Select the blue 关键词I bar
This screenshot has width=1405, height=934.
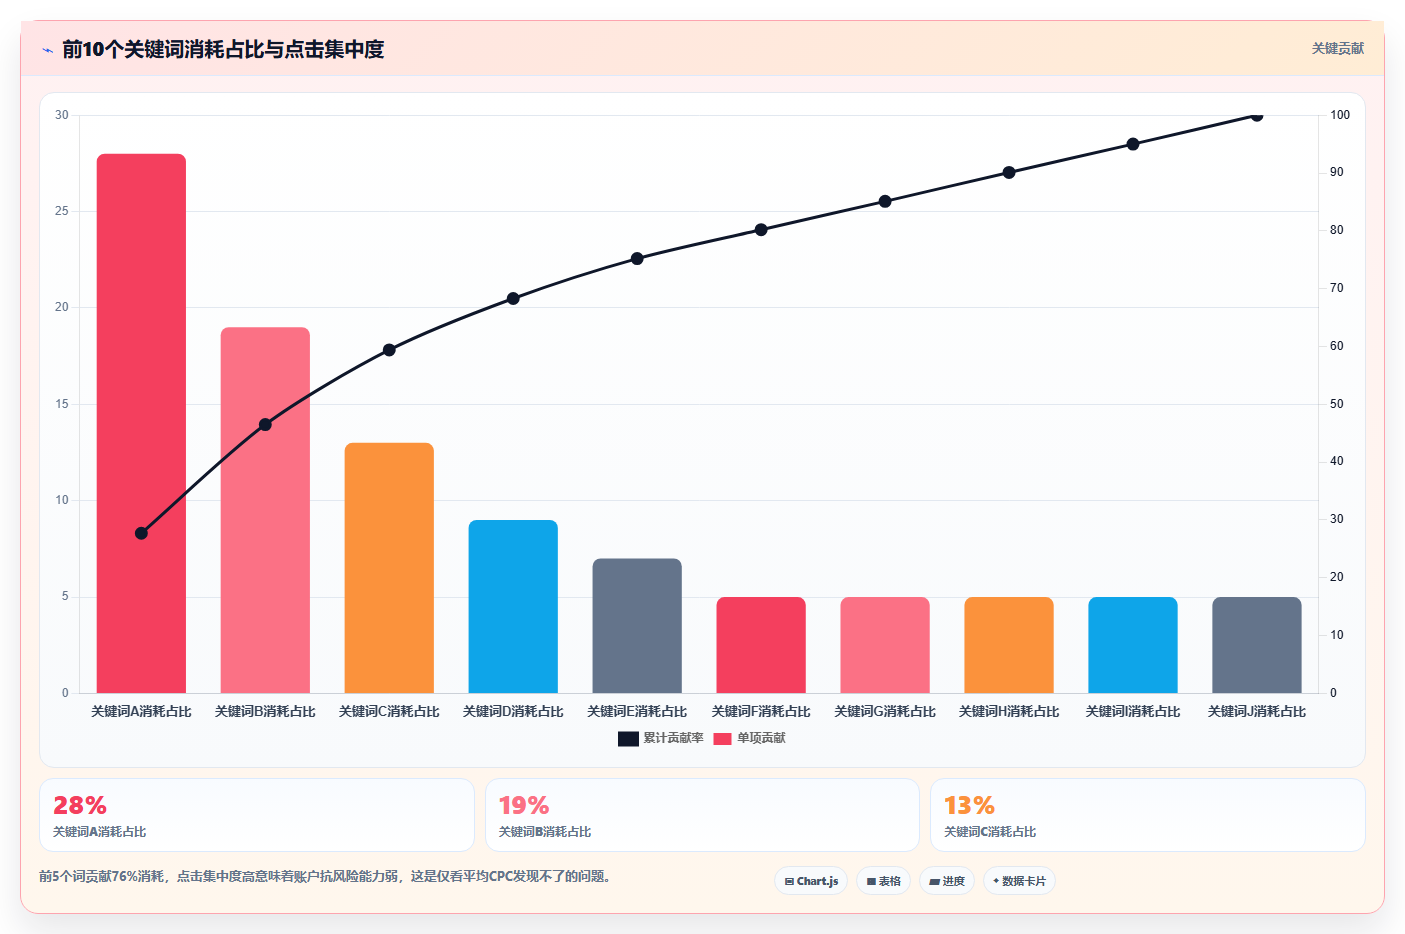(1133, 645)
